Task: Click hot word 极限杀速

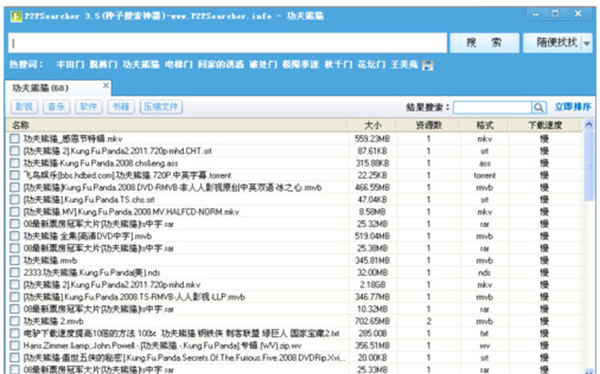Action: 300,64
